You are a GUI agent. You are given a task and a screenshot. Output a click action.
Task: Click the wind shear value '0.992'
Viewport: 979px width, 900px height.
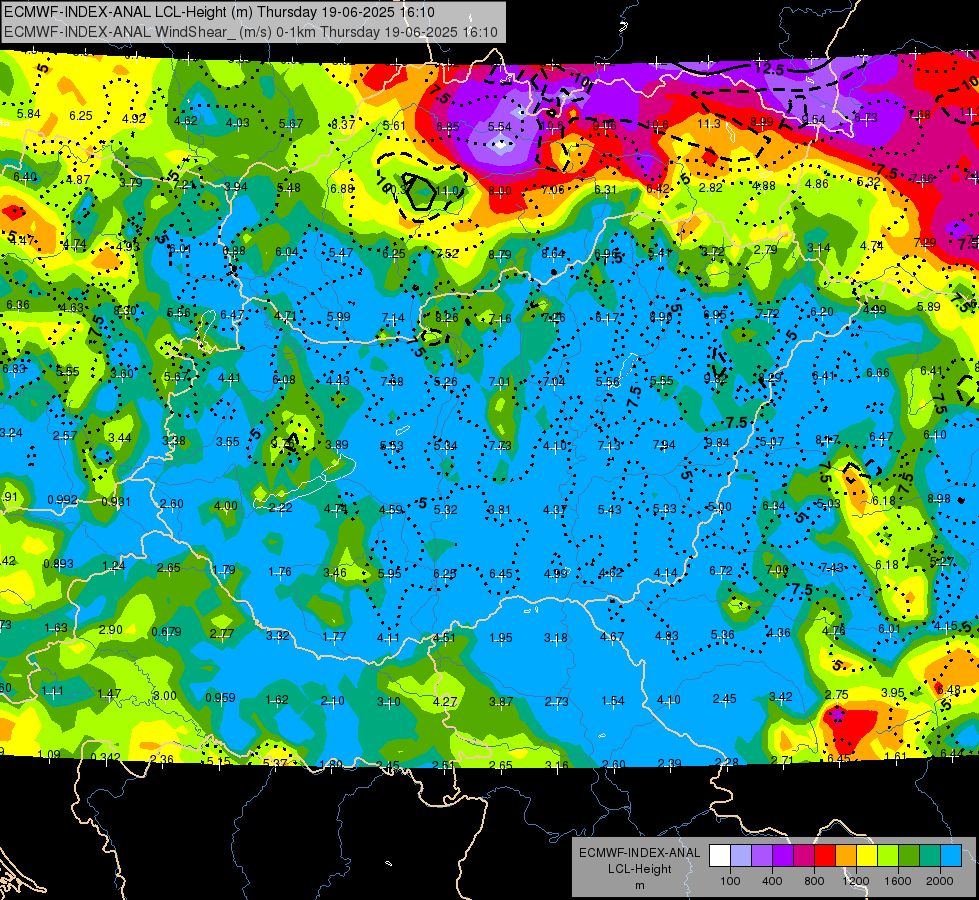tap(62, 500)
